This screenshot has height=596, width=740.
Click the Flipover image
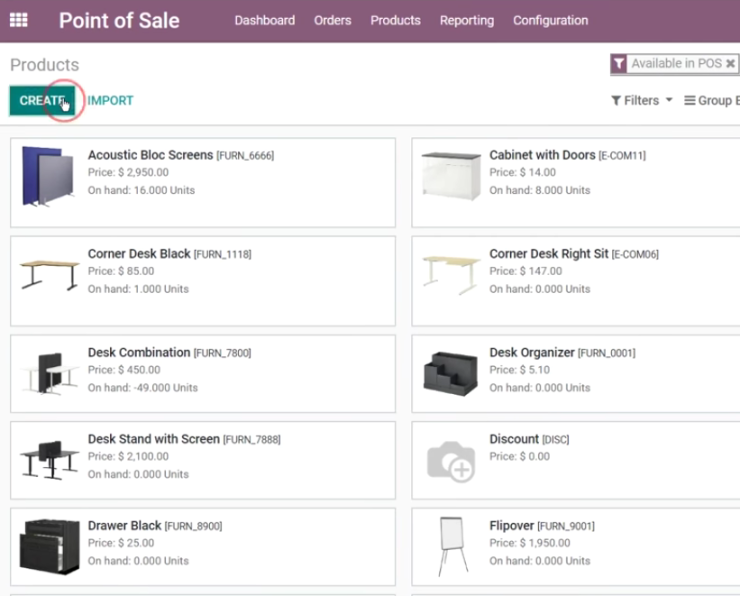click(x=452, y=546)
